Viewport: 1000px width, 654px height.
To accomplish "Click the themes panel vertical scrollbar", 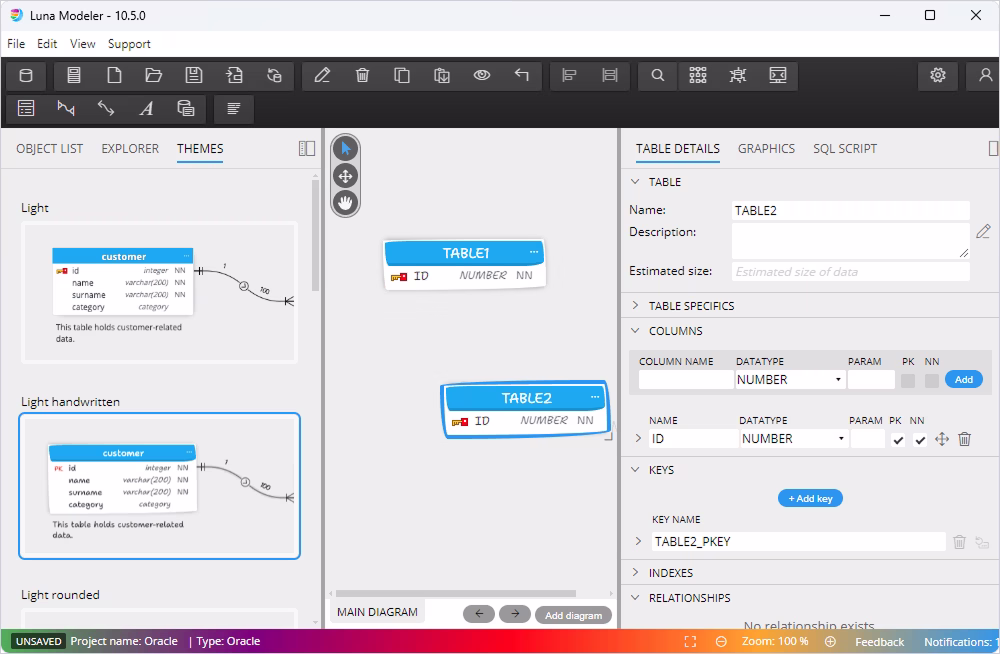I will click(315, 236).
